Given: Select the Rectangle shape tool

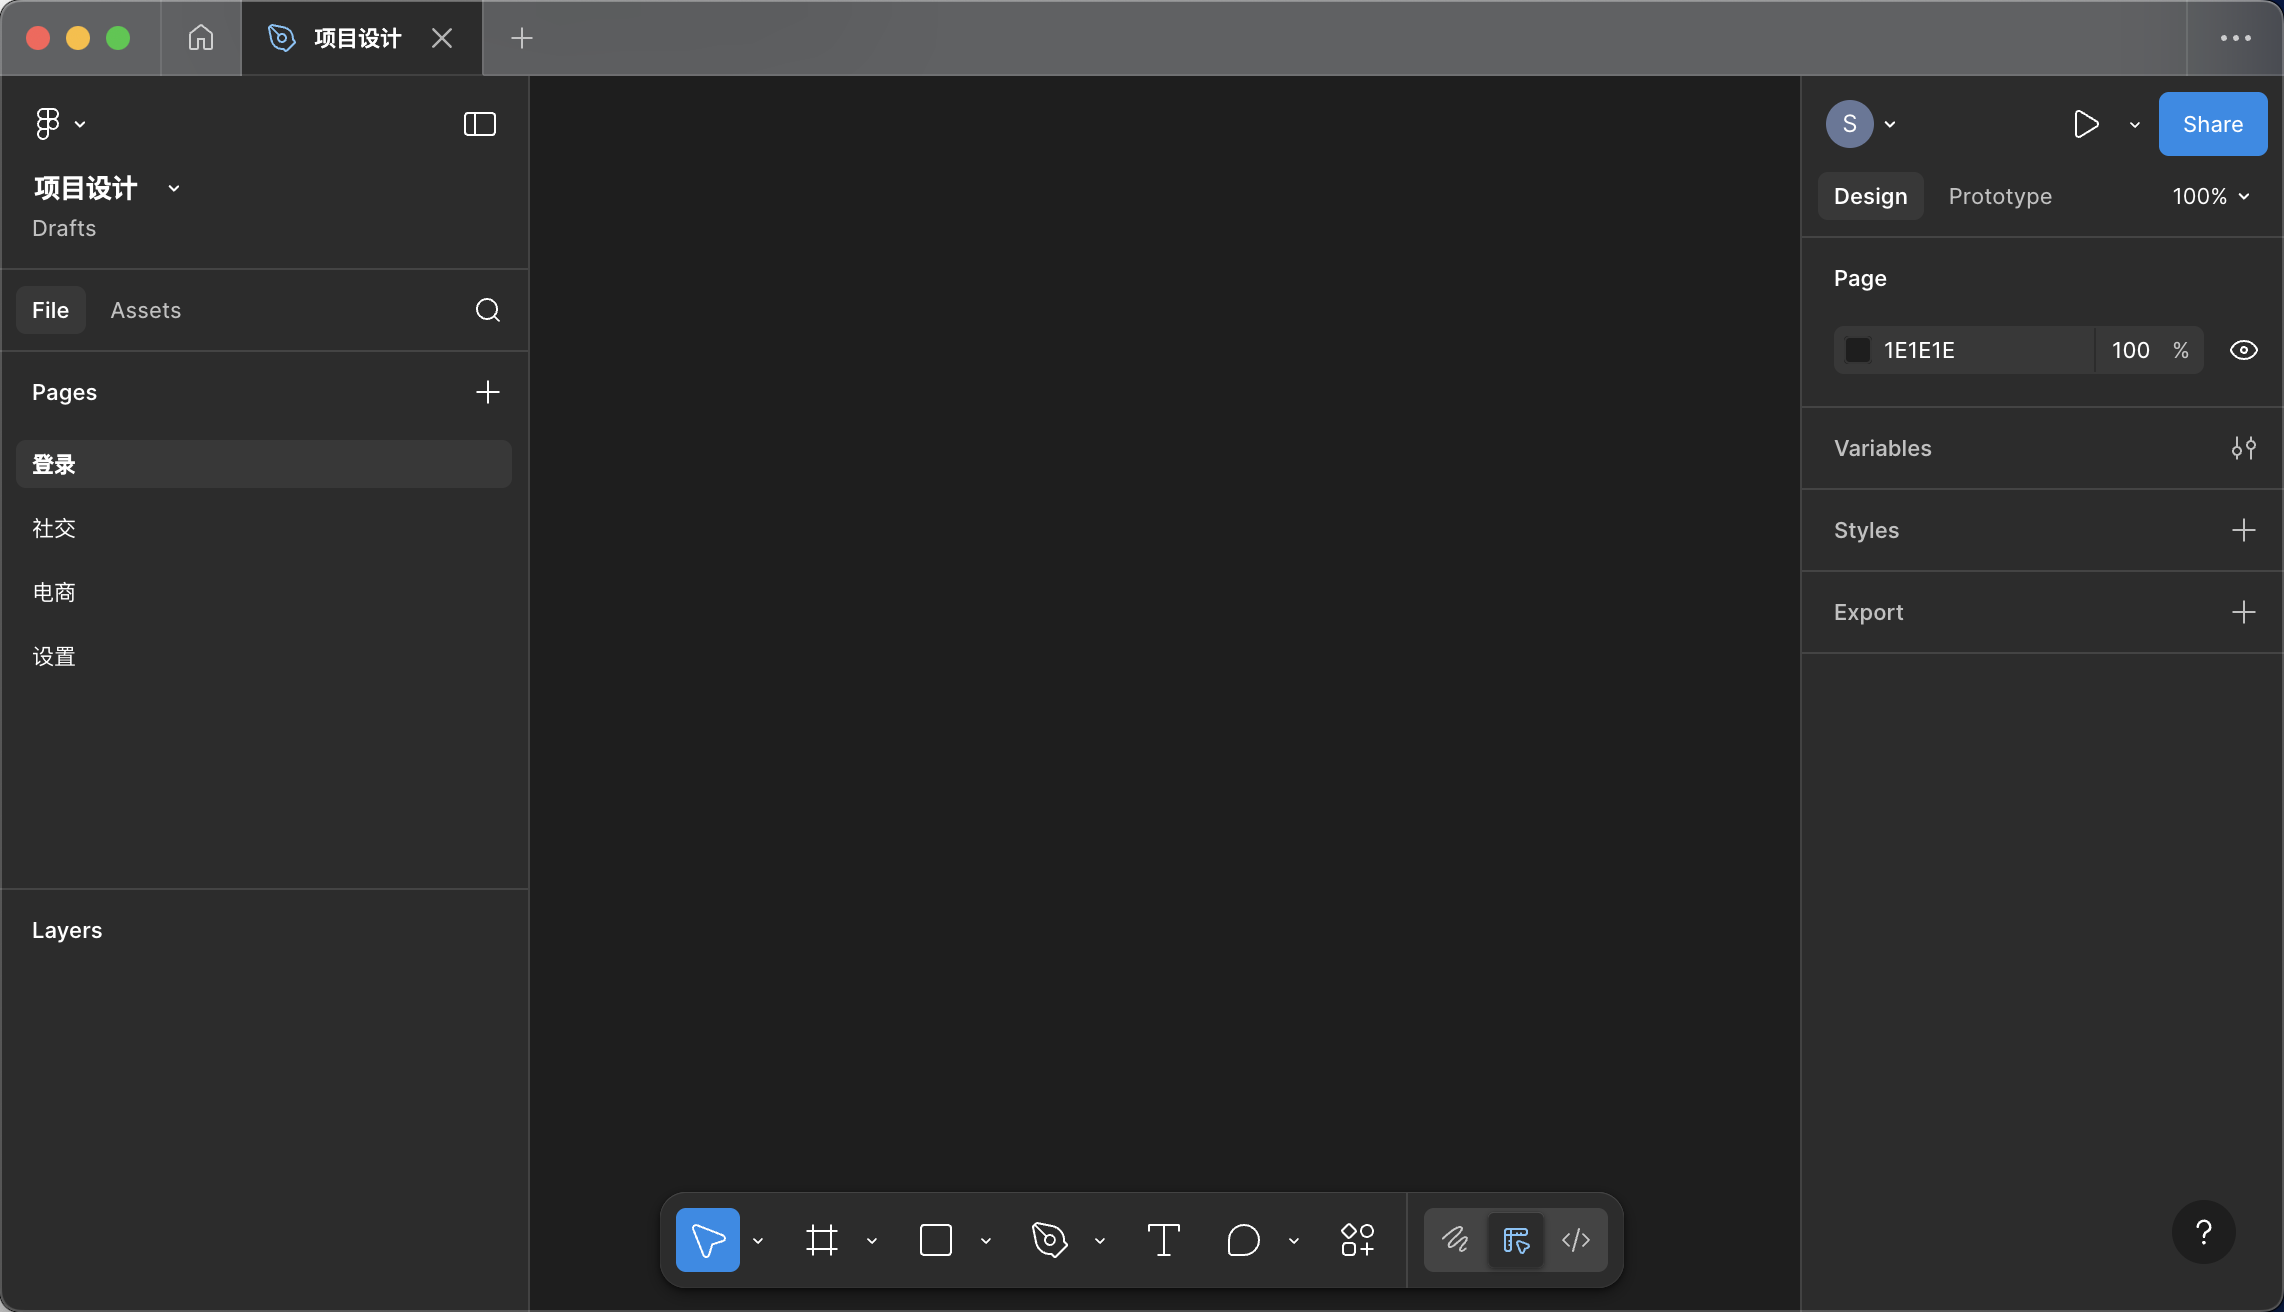Looking at the screenshot, I should pos(935,1240).
